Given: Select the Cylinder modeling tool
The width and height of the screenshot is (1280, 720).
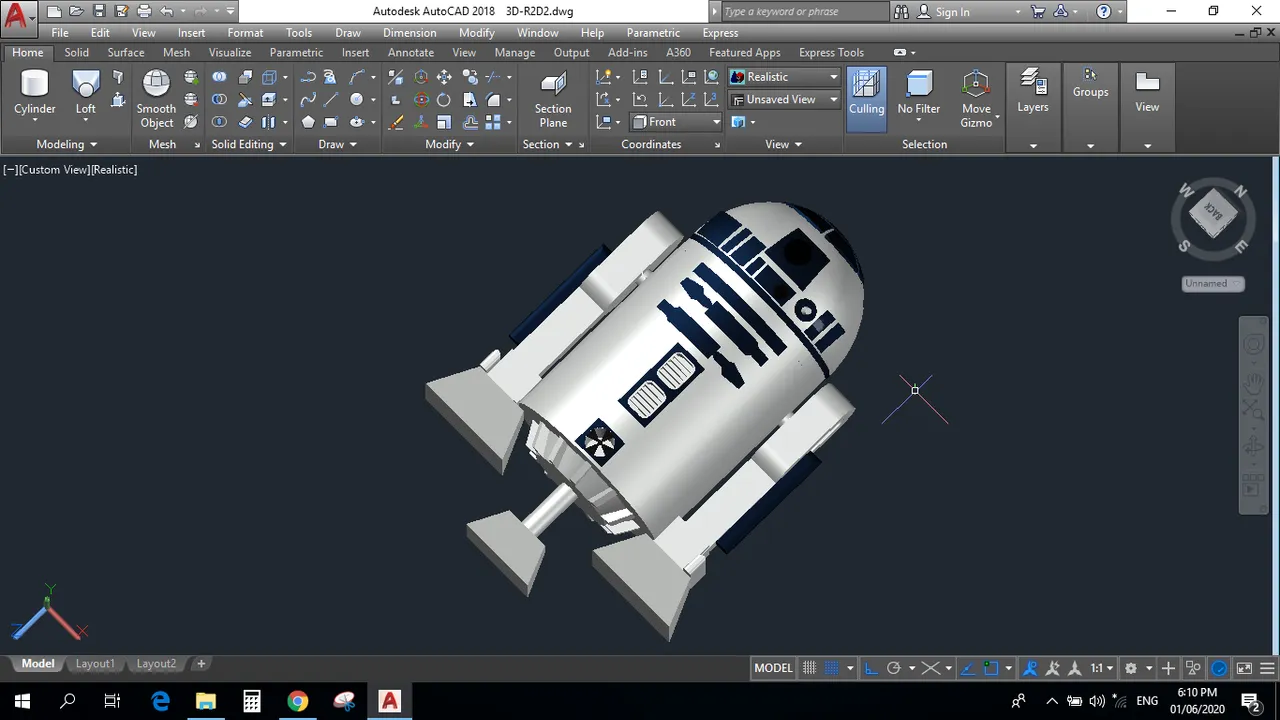Looking at the screenshot, I should pos(35,95).
